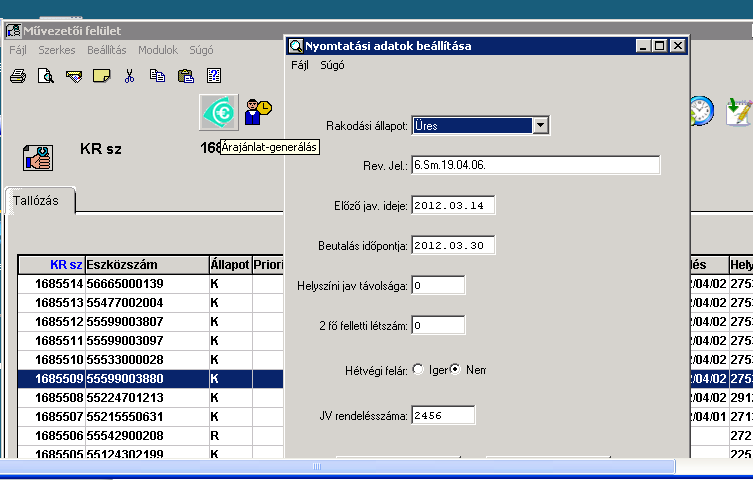
Task: Select Nem for Hétvégi felár
Action: point(454,370)
